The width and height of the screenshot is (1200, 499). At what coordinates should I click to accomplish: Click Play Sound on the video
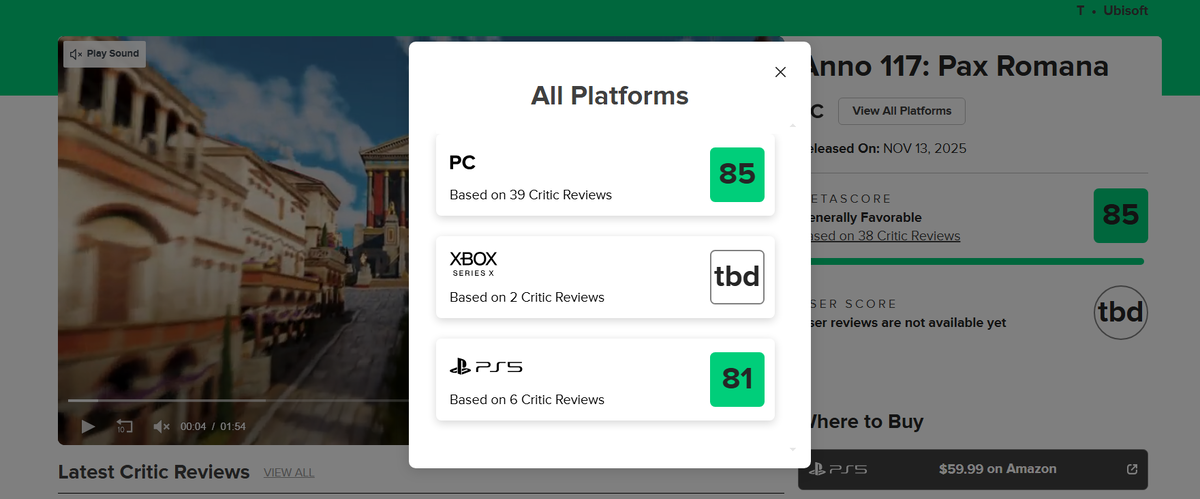pos(105,54)
